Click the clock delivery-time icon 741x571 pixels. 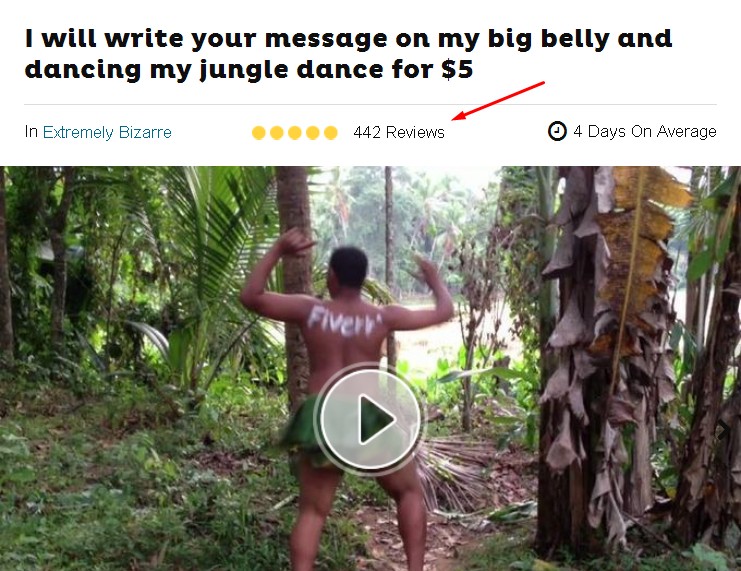click(557, 131)
